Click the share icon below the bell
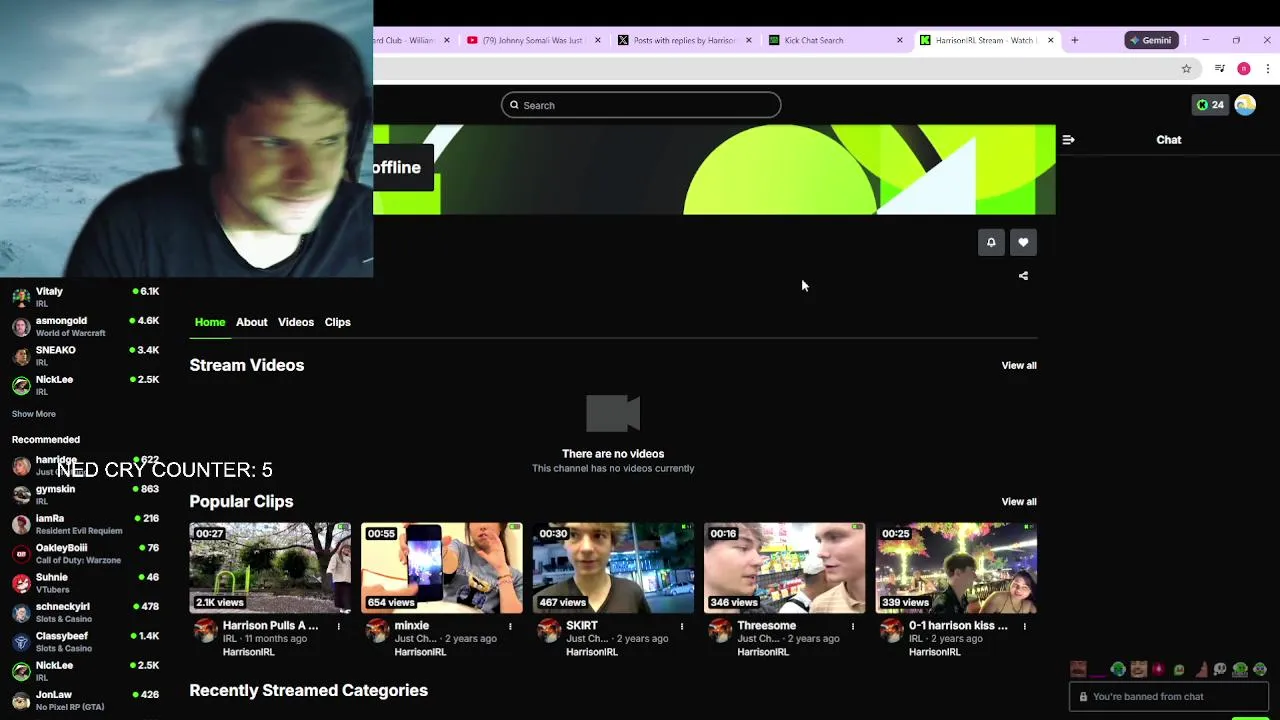This screenshot has width=1280, height=720. (1023, 276)
